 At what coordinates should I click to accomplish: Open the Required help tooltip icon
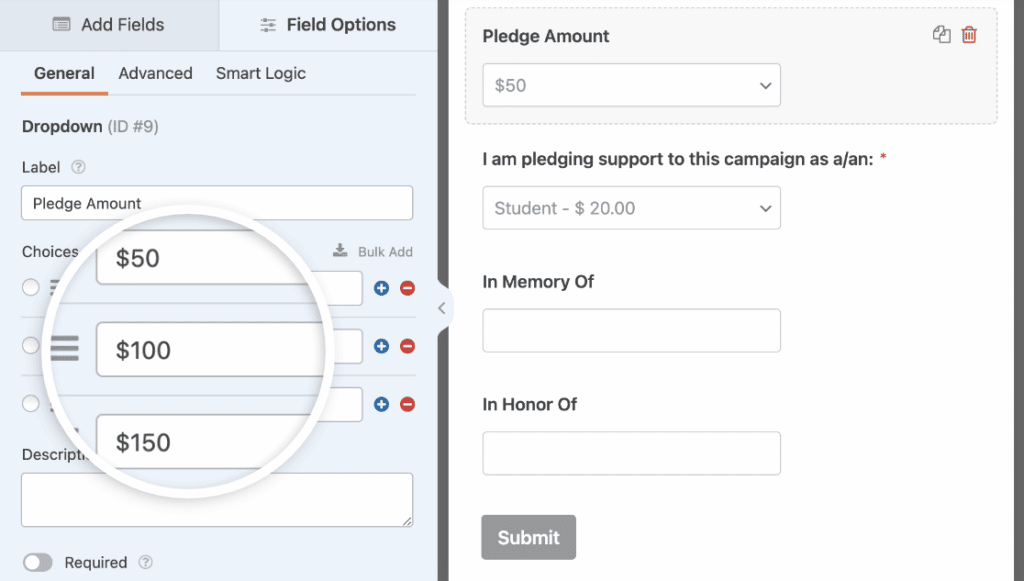(145, 563)
